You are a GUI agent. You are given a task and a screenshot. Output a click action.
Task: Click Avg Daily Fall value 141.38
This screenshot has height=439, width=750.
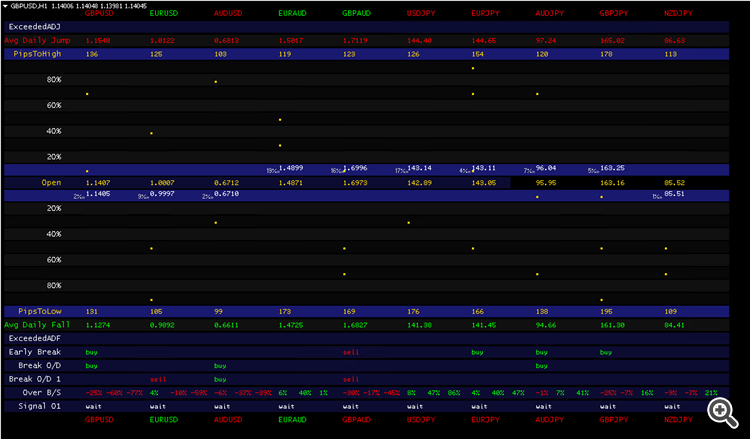pyautogui.click(x=419, y=325)
